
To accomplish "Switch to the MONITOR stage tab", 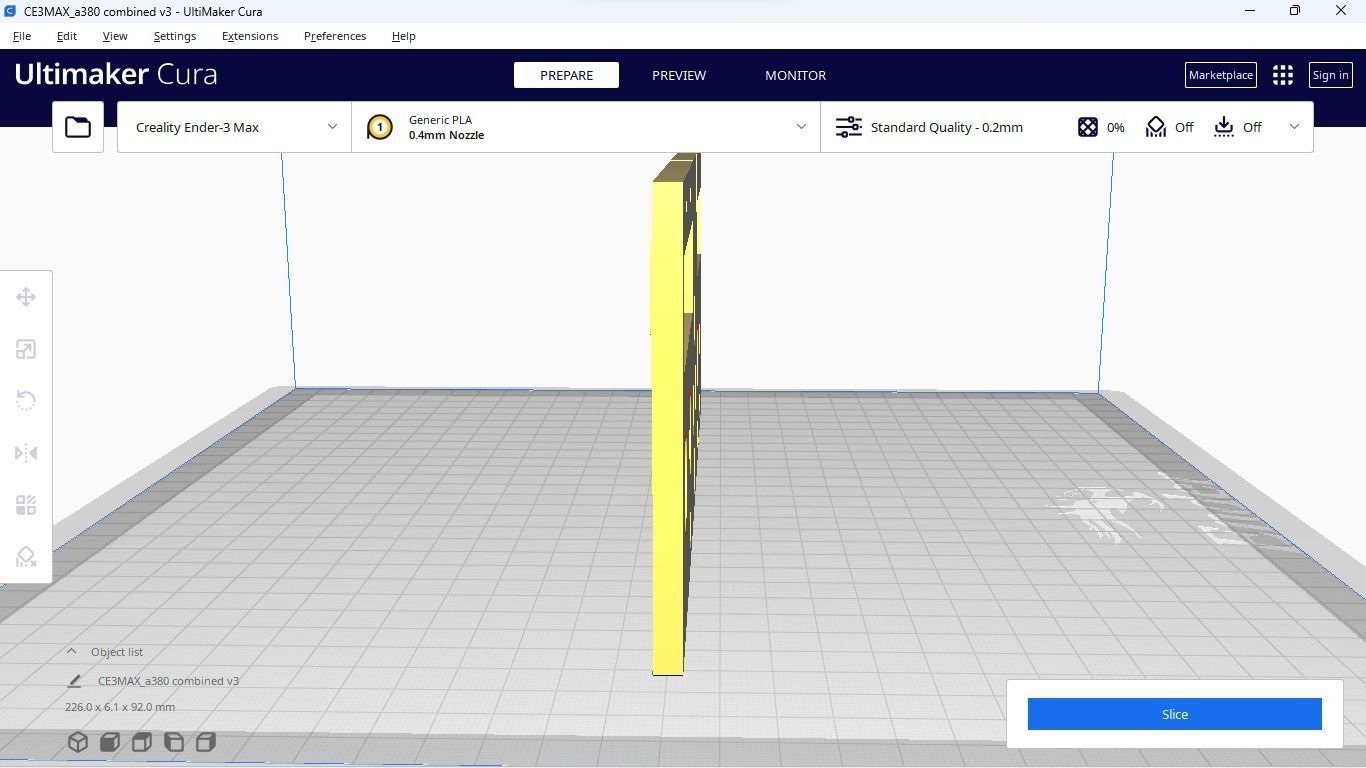I will tap(795, 75).
